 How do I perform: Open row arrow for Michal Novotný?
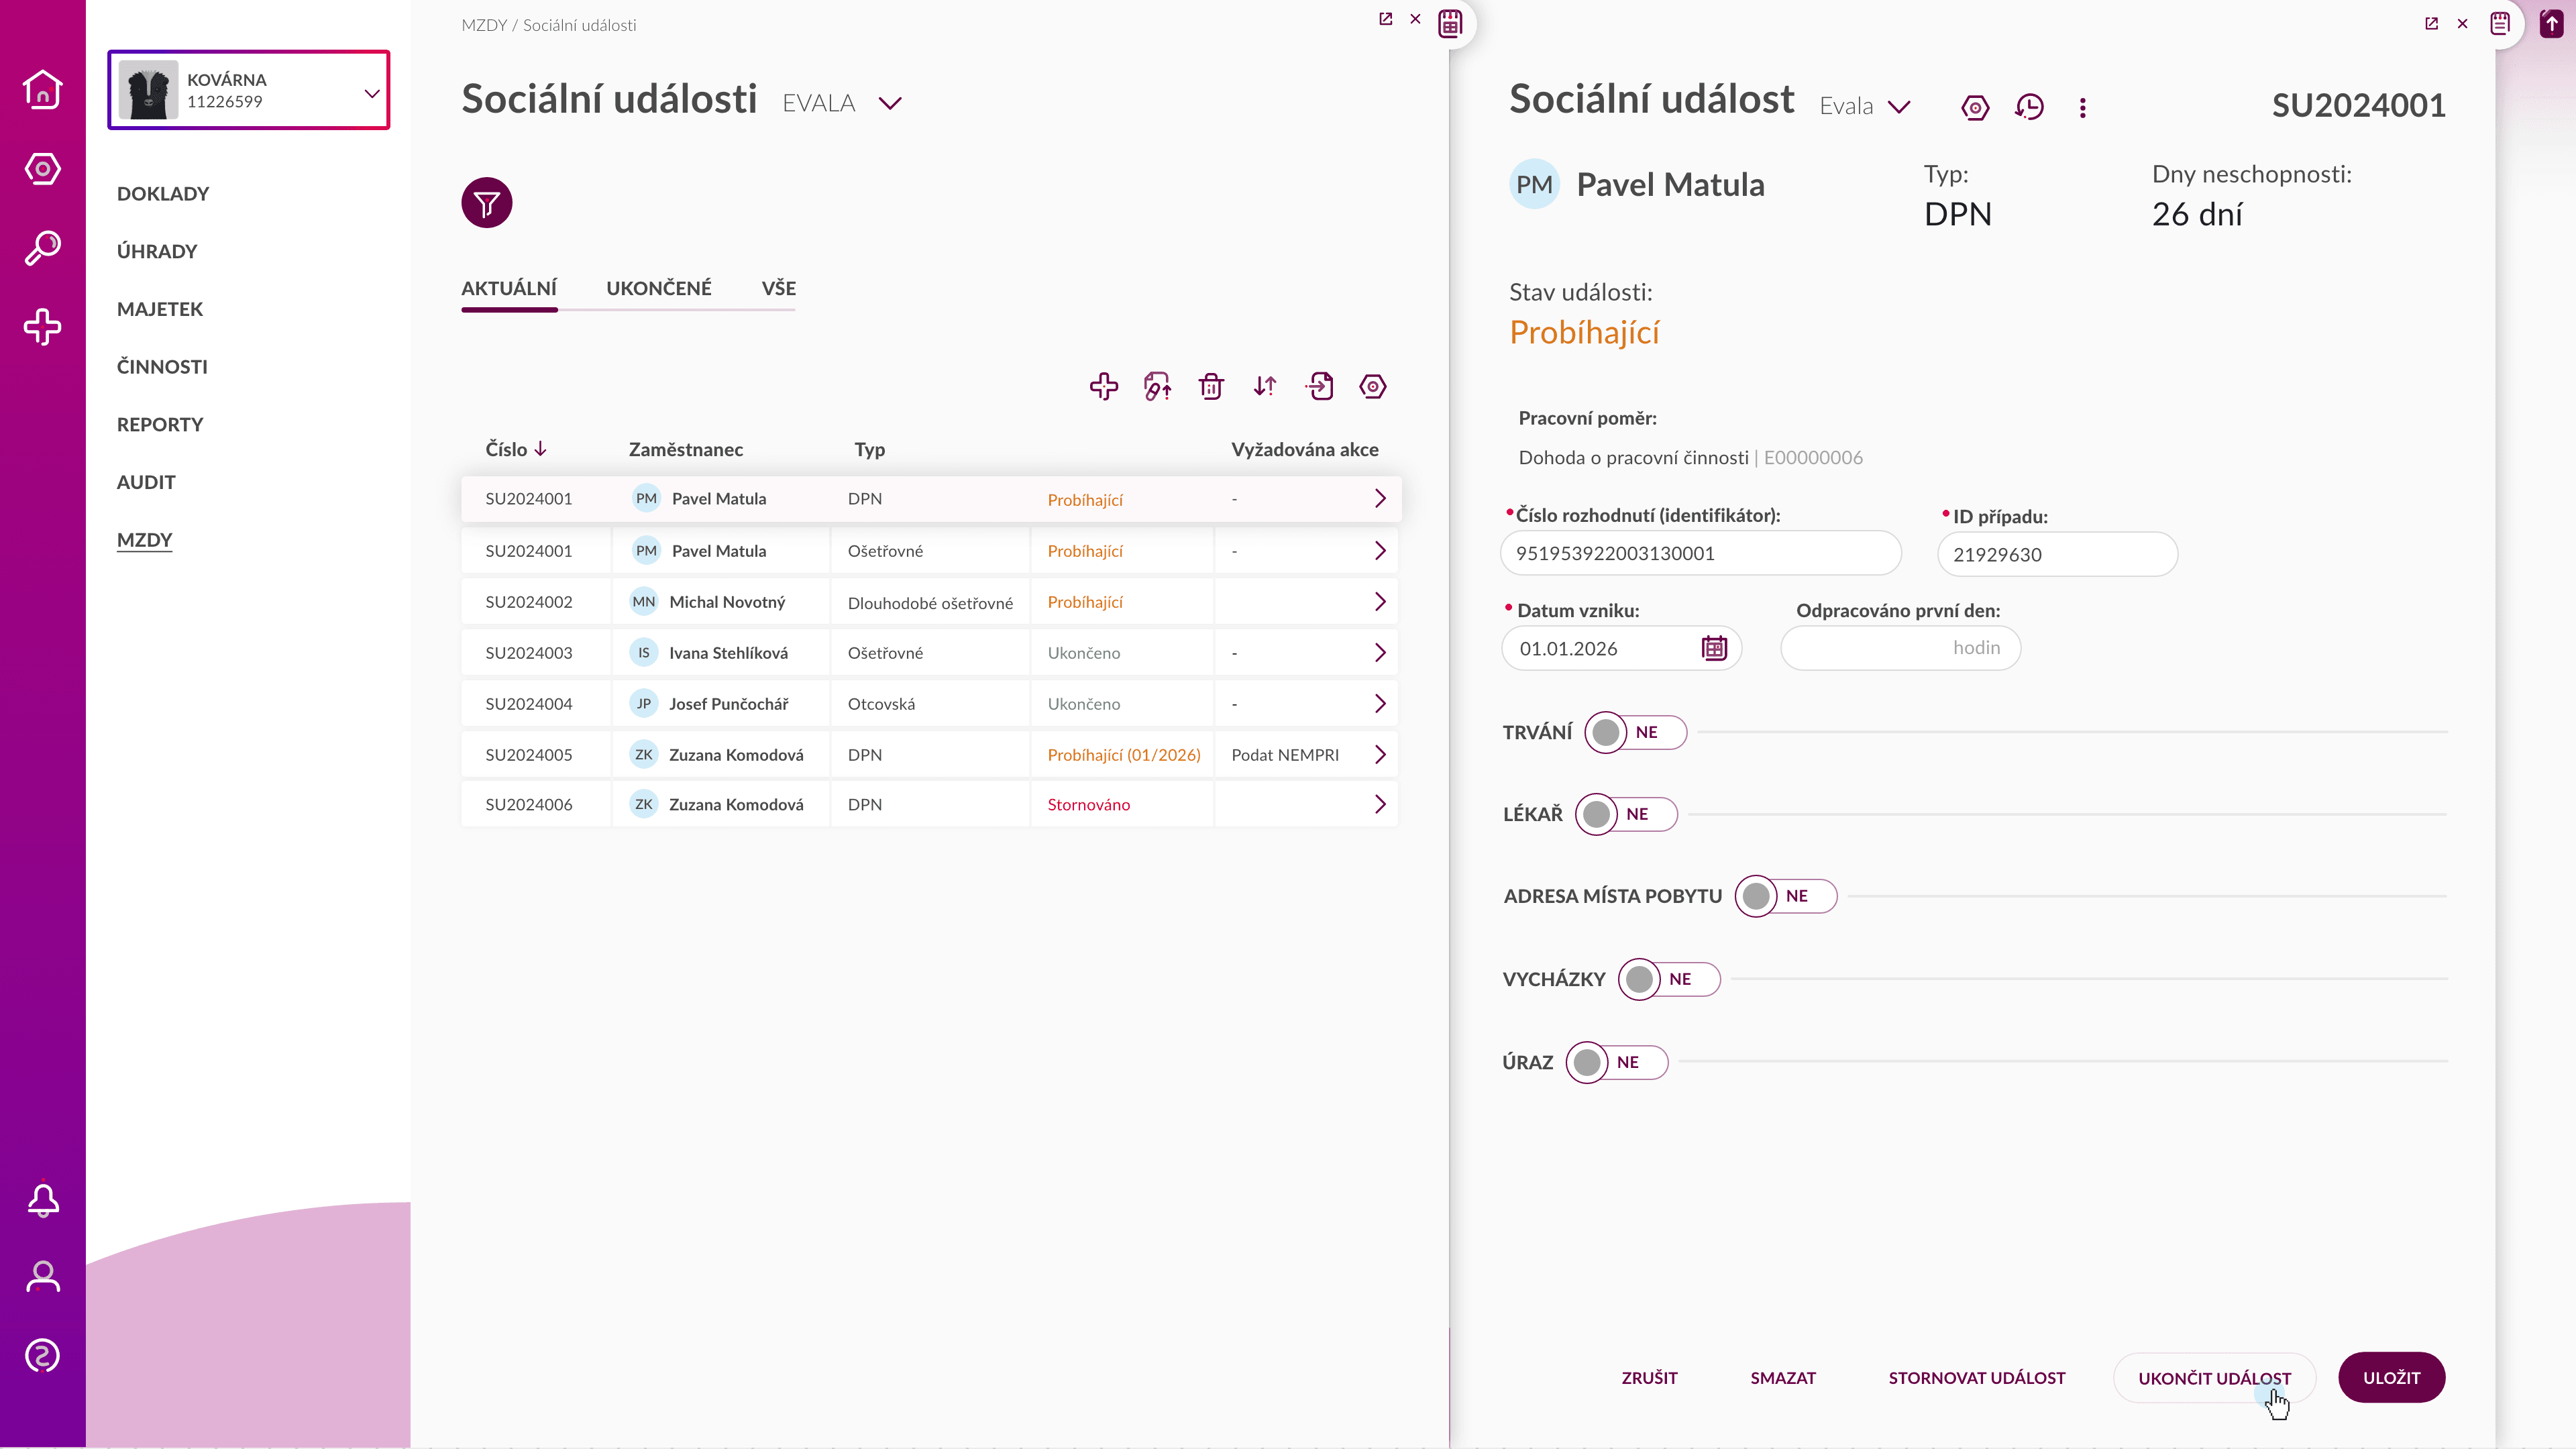tap(1380, 602)
